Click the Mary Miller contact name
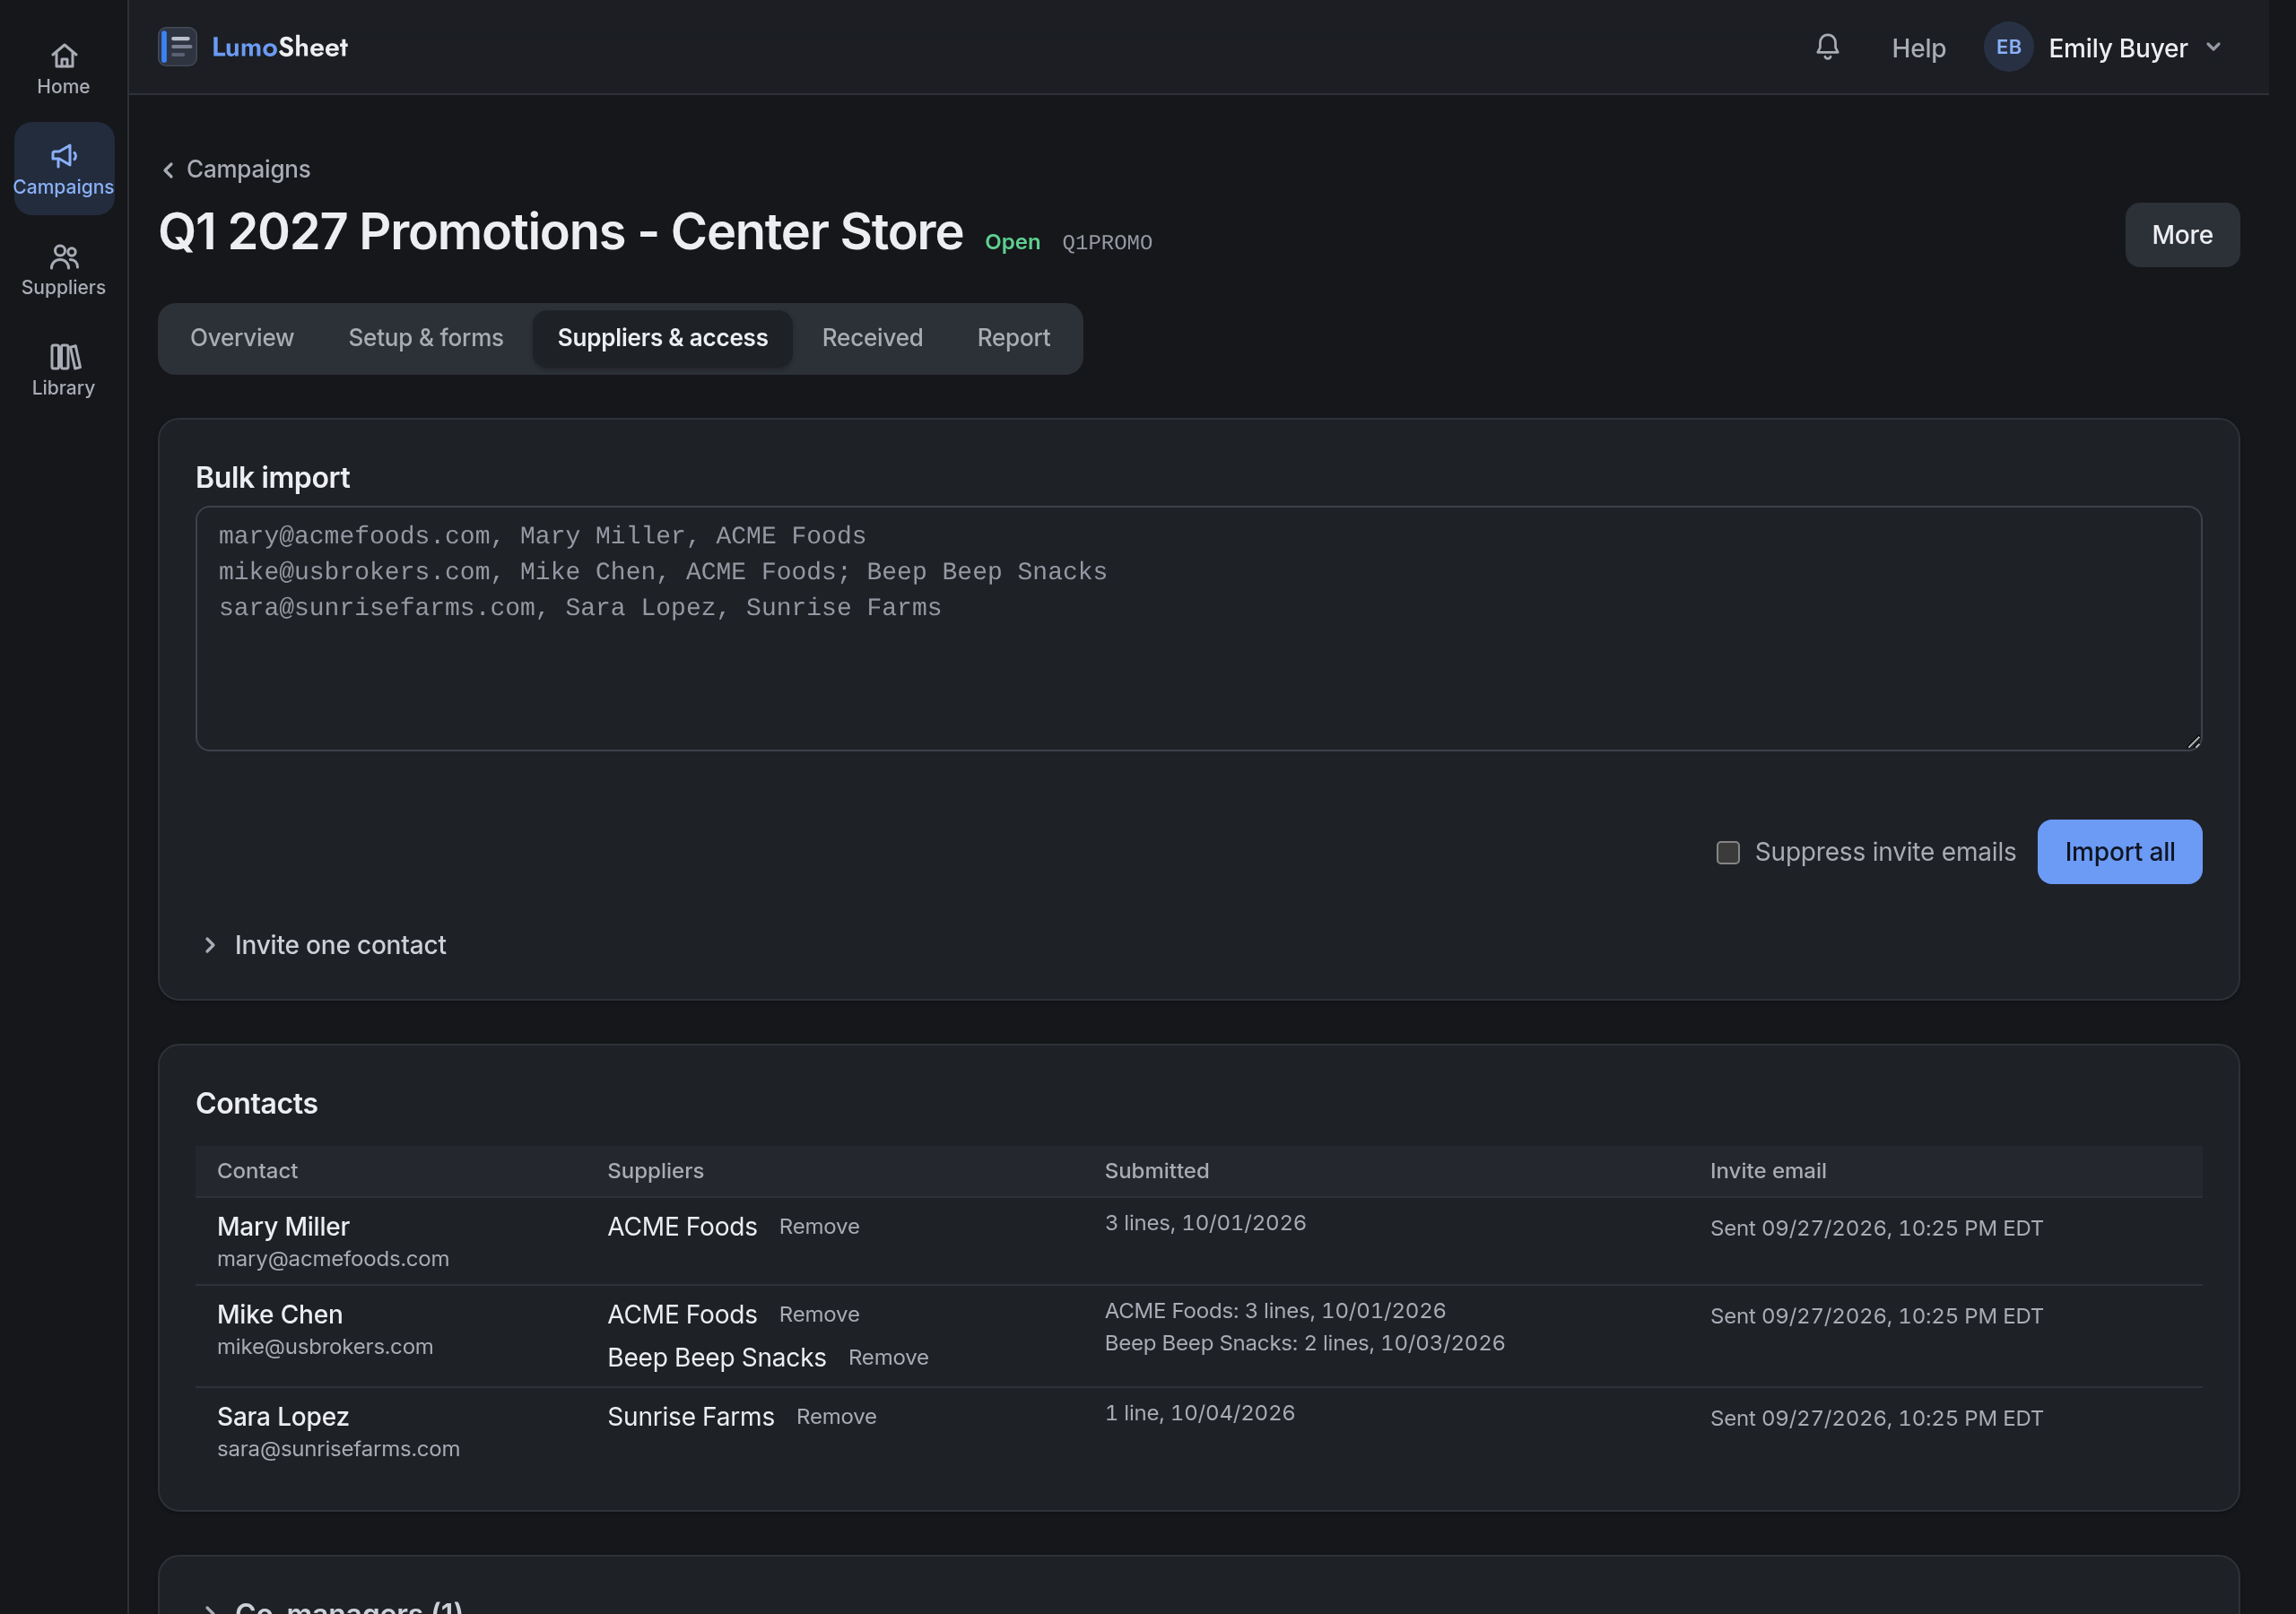 (x=283, y=1227)
